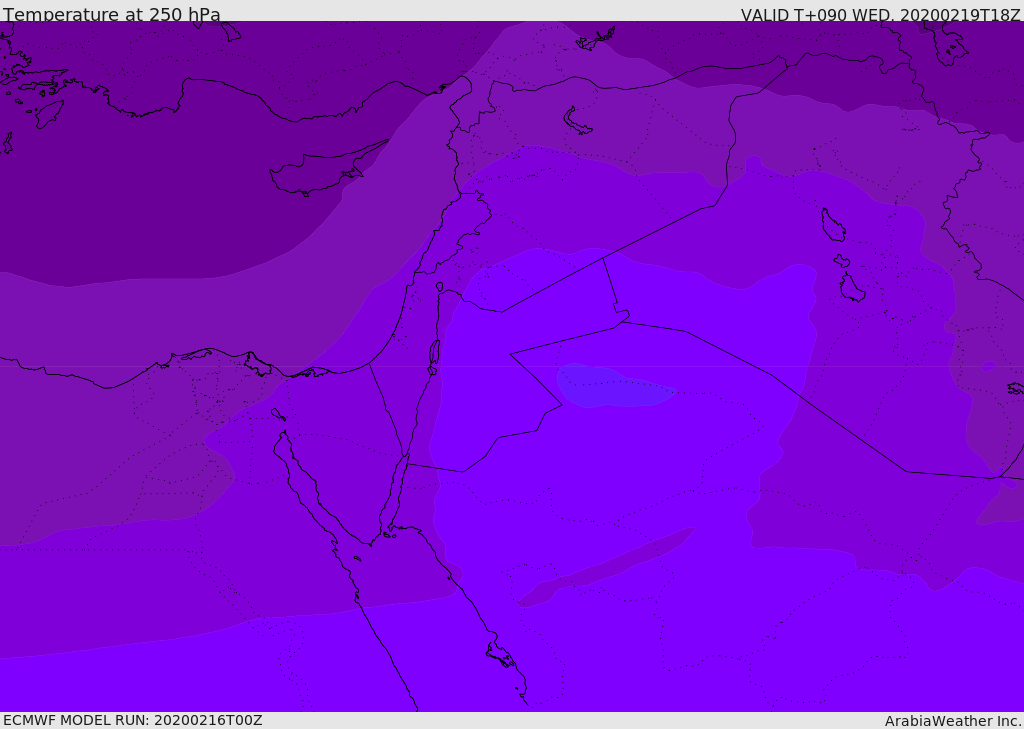Viewport: 1024px width, 729px height.
Task: Click the 'VALID T+090 WED. 20200219T18Z' label
Action: (880, 14)
